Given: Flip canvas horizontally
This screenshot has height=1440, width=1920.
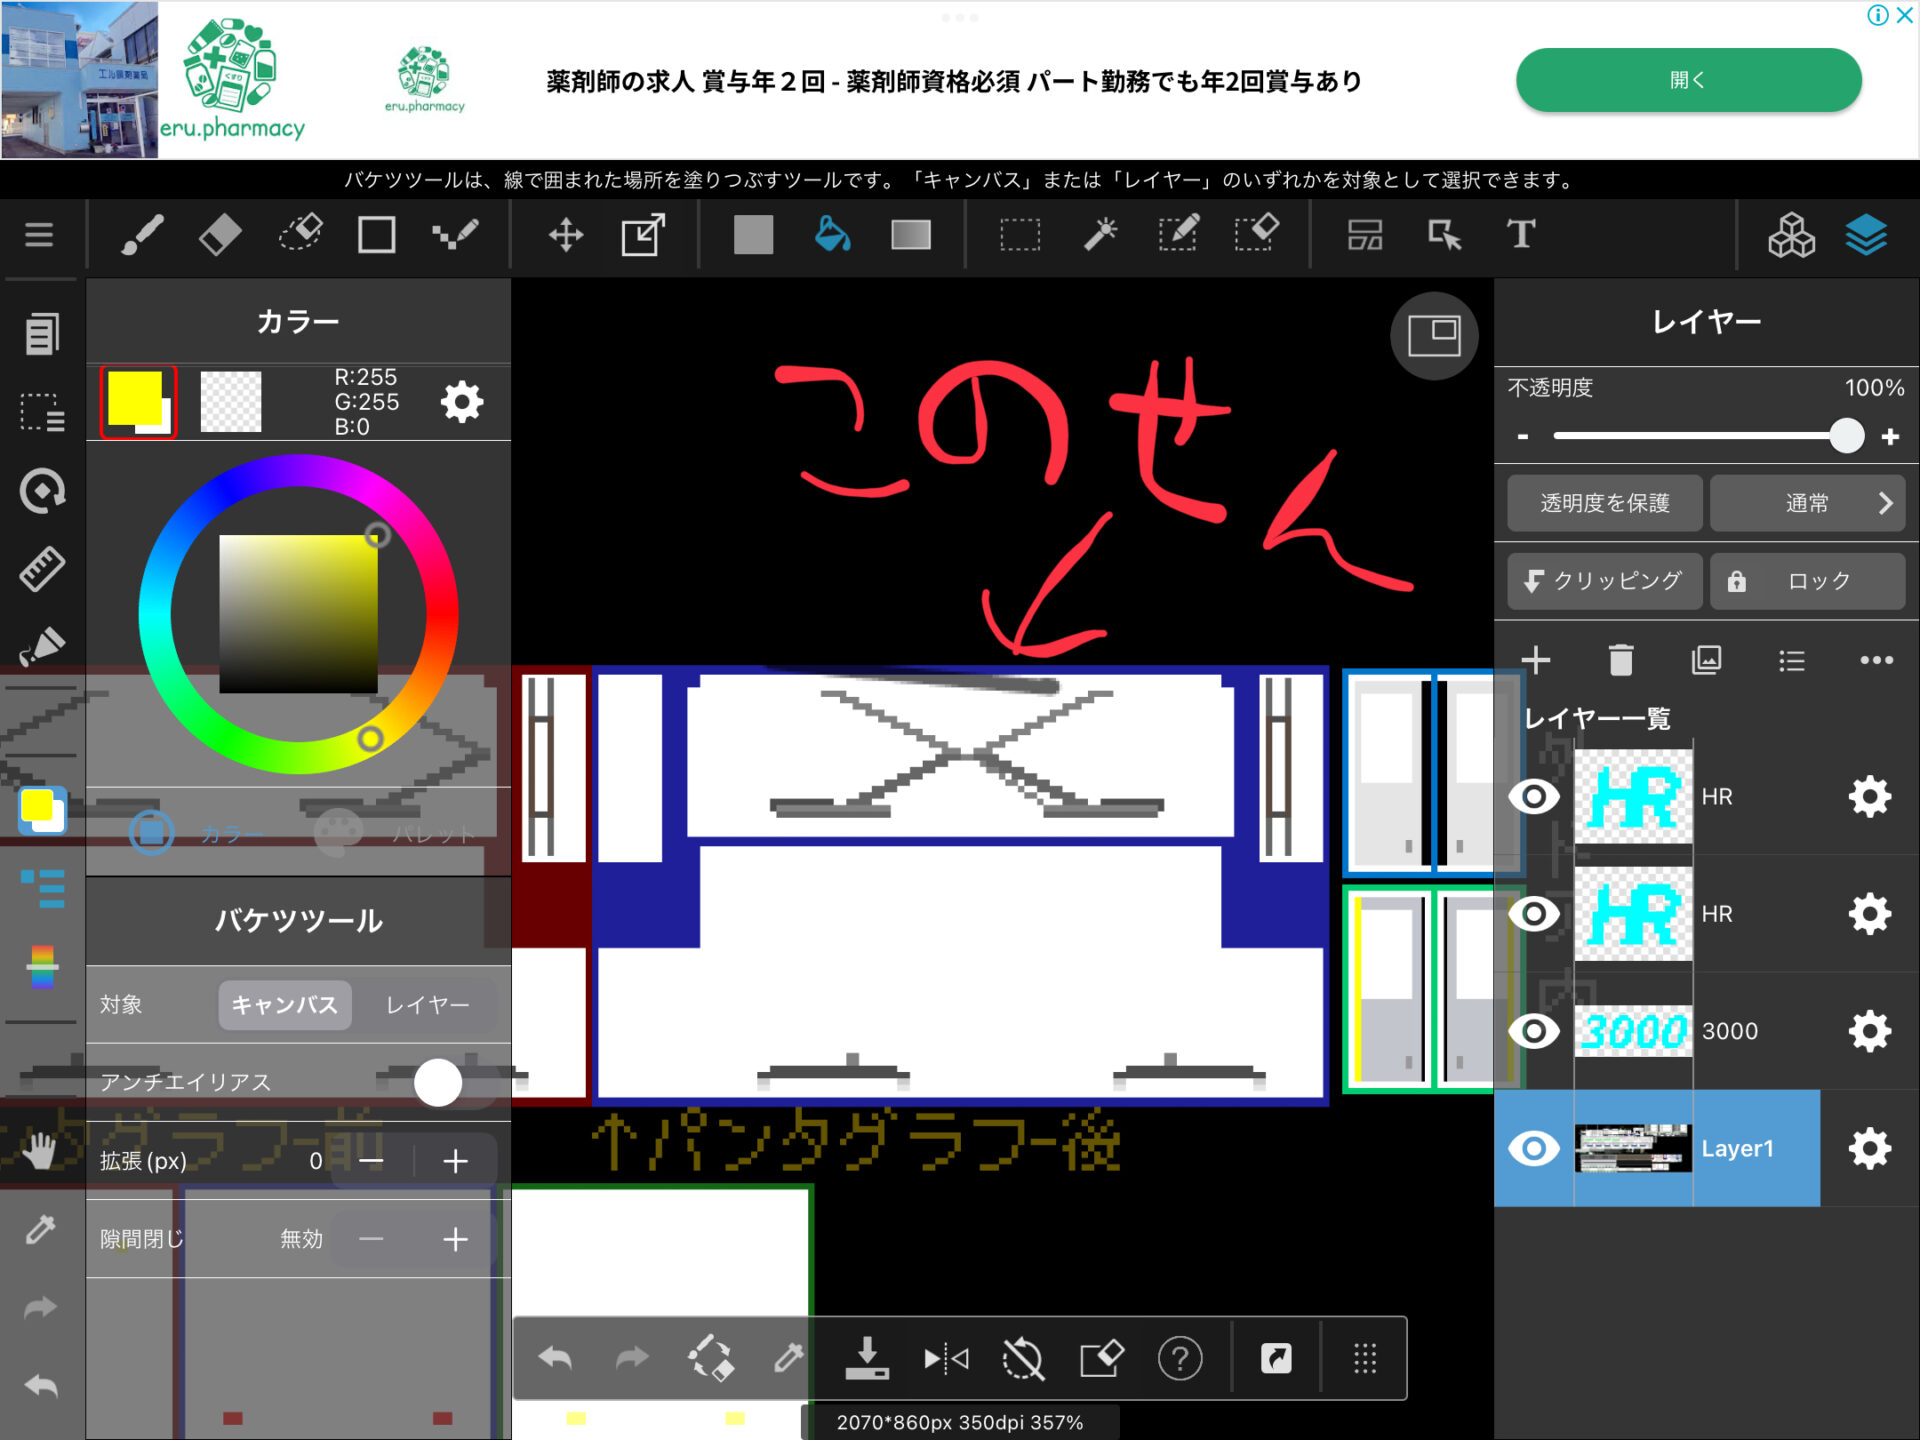Looking at the screenshot, I should [x=946, y=1358].
